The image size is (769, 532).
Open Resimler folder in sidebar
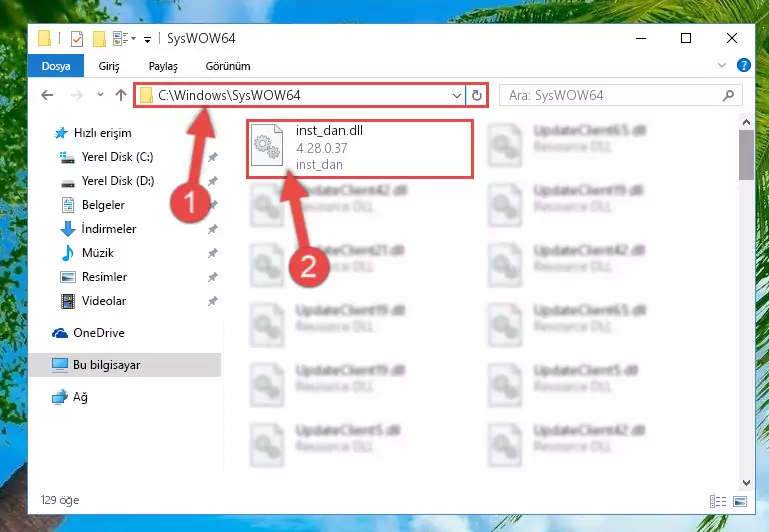click(x=93, y=277)
